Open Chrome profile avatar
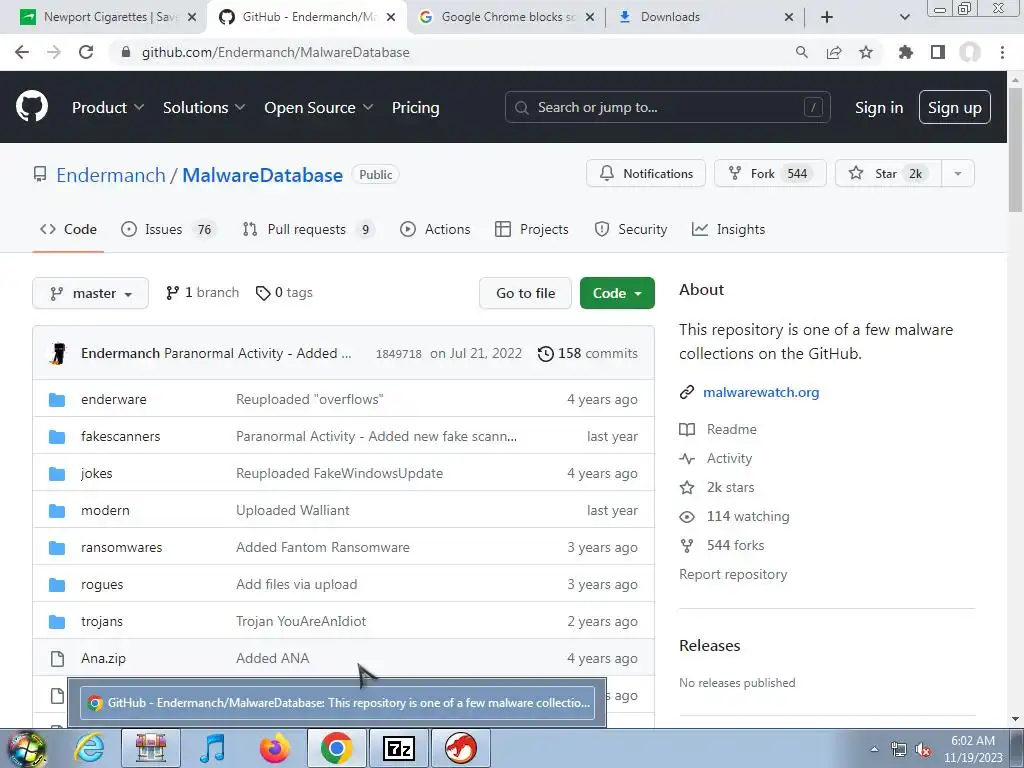This screenshot has width=1024, height=768. pos(970,52)
